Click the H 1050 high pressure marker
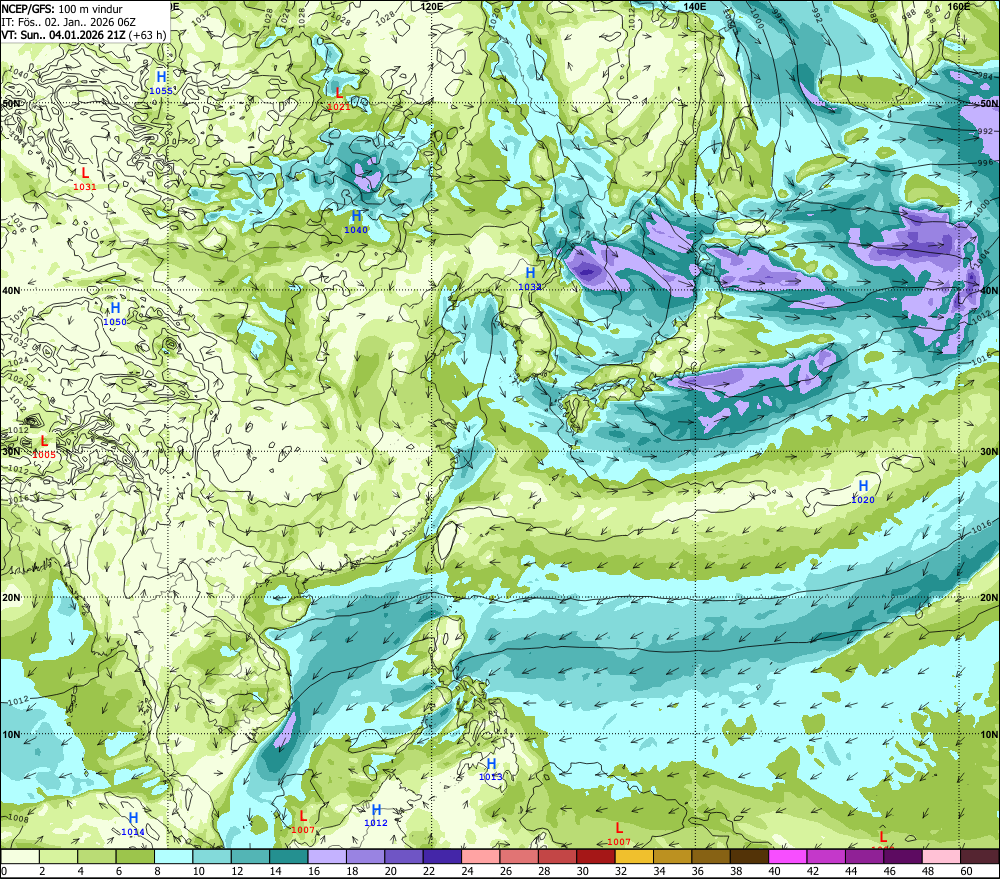The height and width of the screenshot is (879, 1000). coord(115,314)
